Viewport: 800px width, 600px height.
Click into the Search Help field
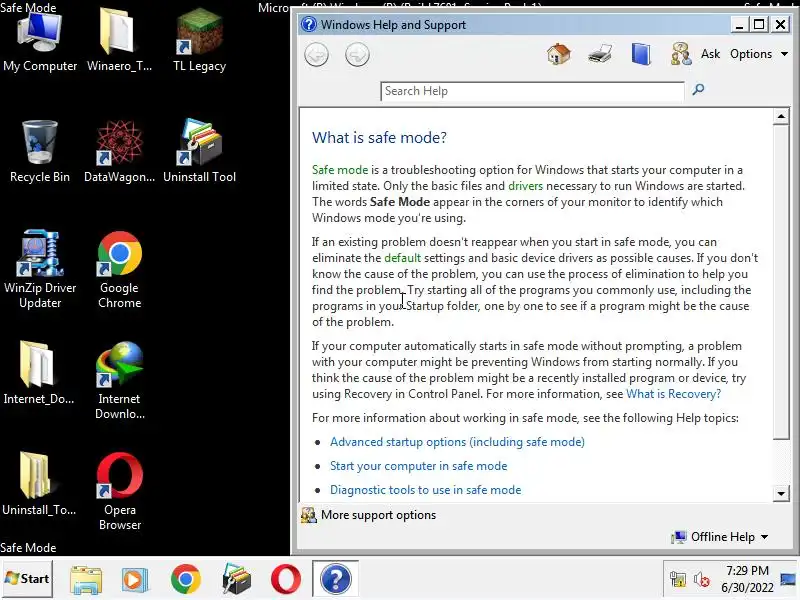coord(532,91)
